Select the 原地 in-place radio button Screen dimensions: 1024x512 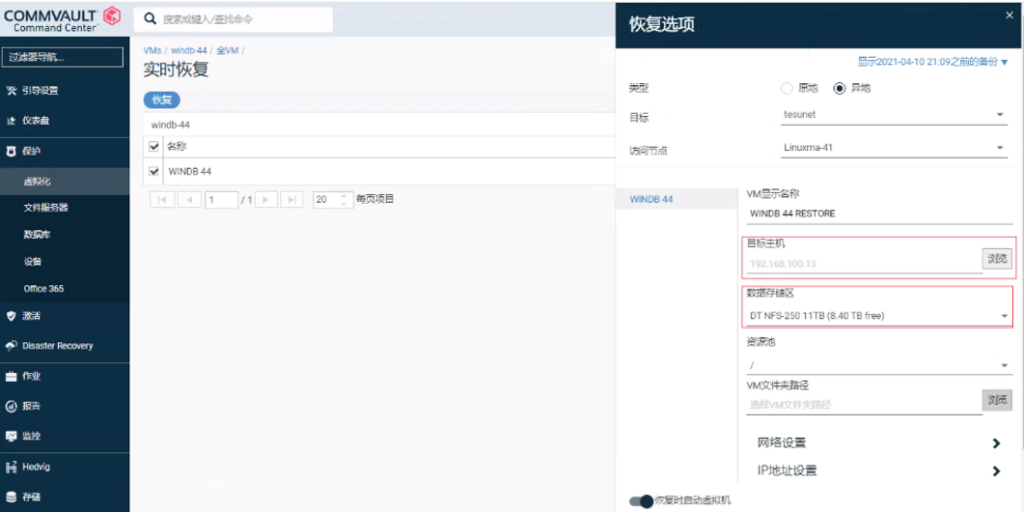(x=787, y=88)
